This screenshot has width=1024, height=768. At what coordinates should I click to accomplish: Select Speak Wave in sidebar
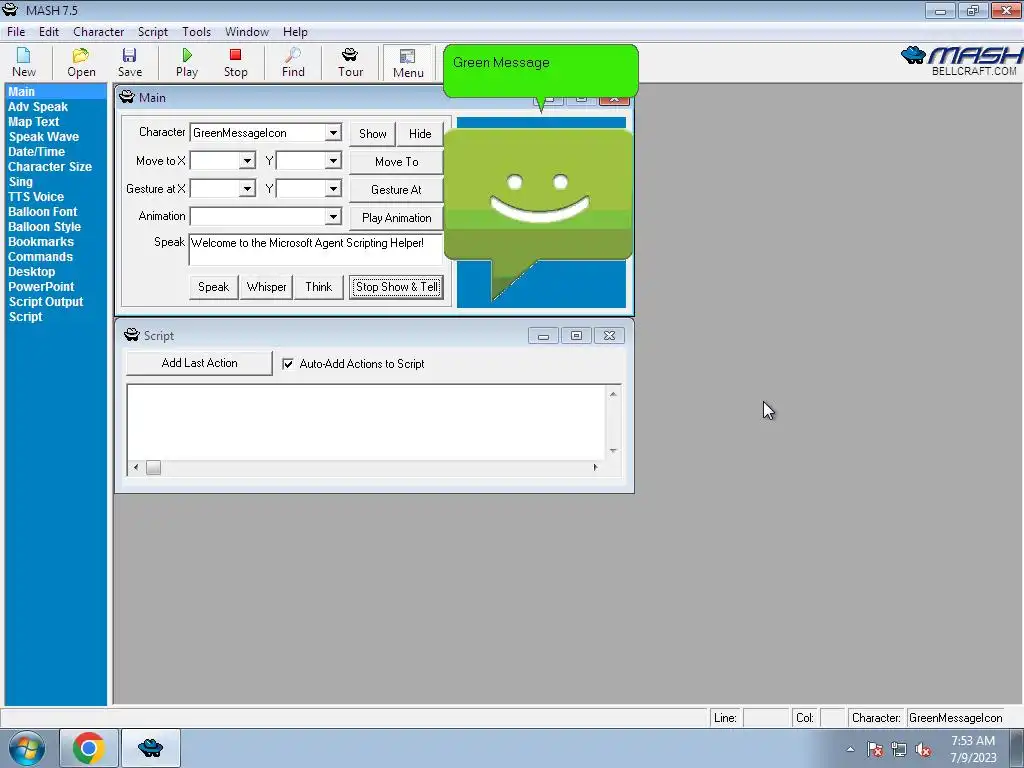click(44, 136)
